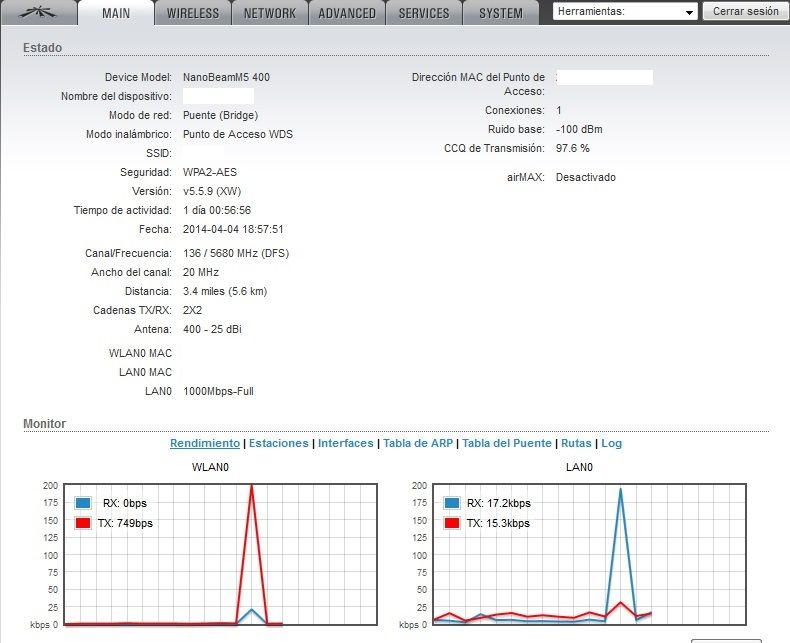The height and width of the screenshot is (643, 790).
Task: Click the red TX swatch in LAN0 legend
Action: coord(453,523)
